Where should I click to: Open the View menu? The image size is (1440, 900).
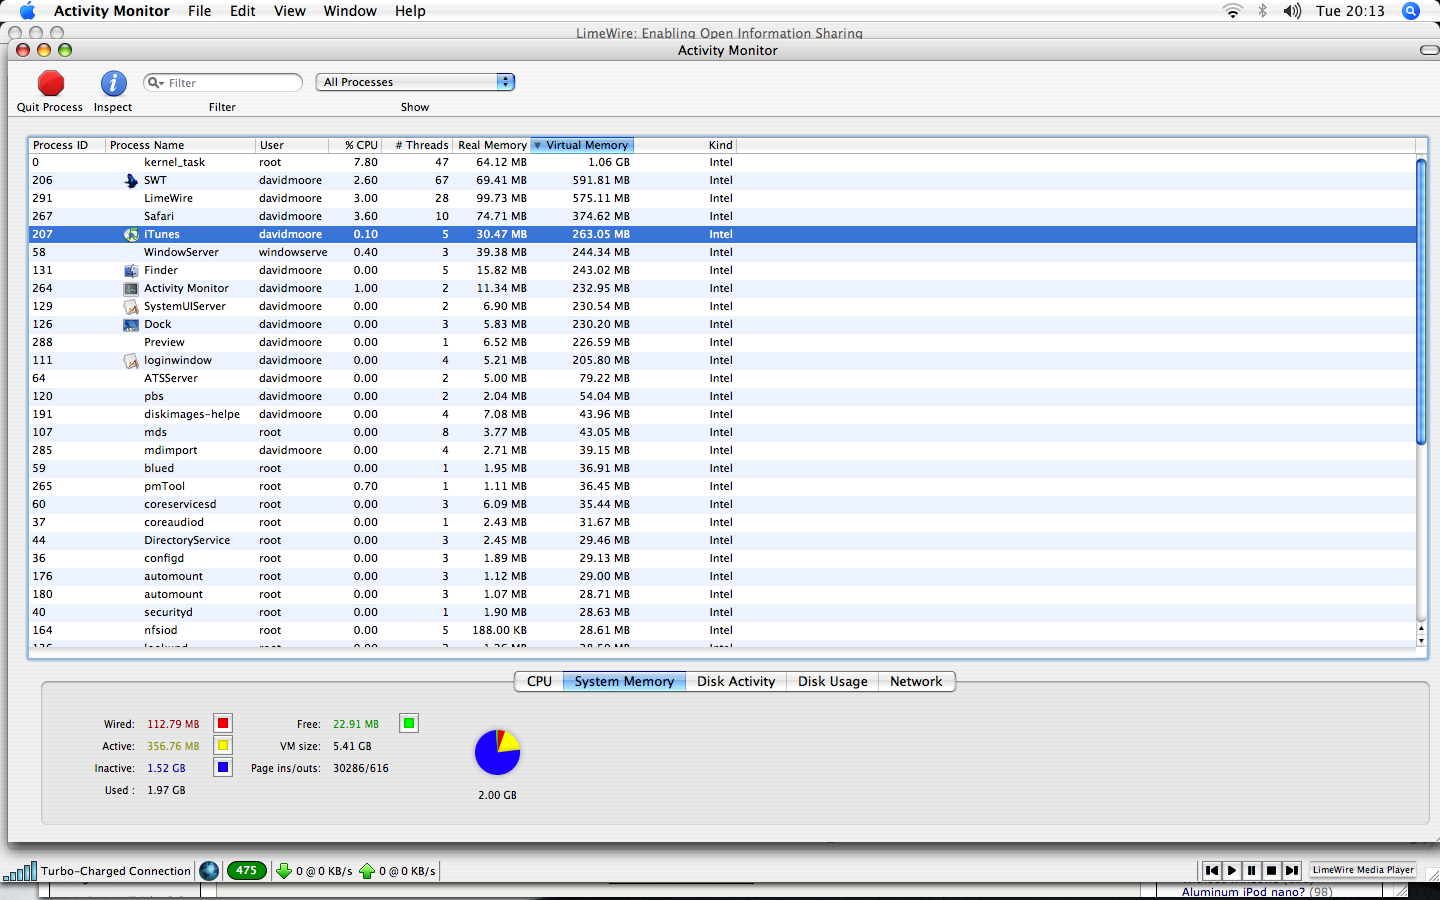290,11
